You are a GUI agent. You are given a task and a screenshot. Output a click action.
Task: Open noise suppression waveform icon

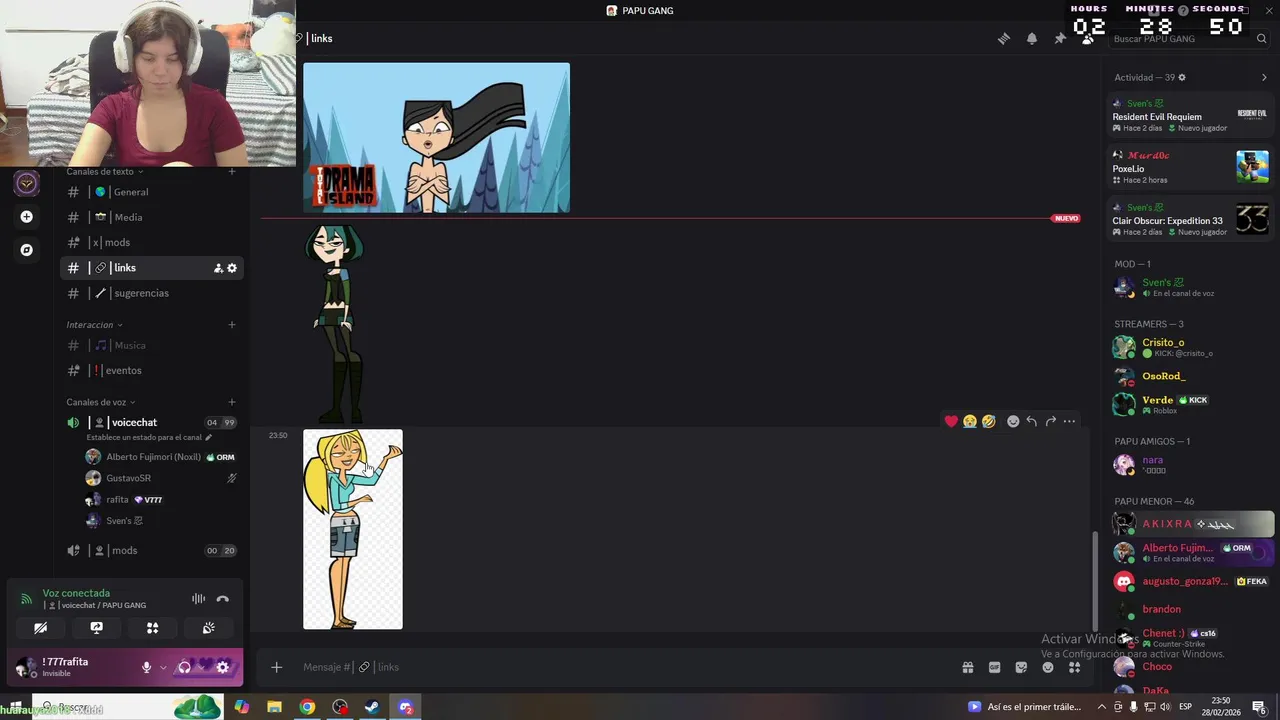coord(198,599)
